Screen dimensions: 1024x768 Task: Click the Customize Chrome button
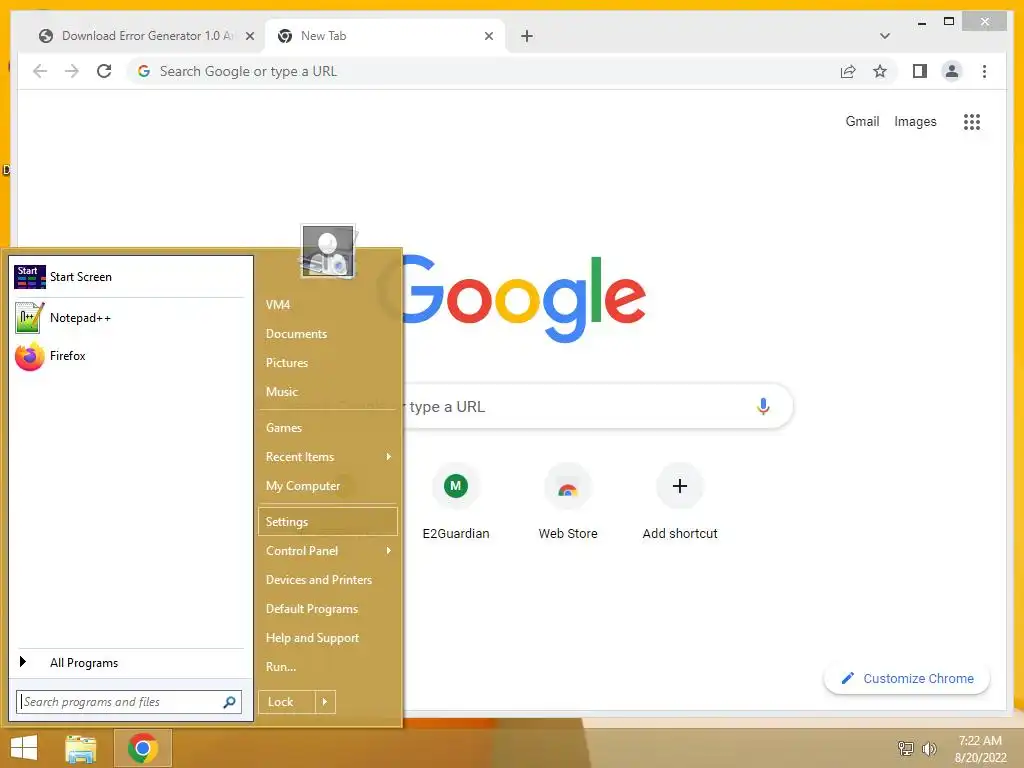907,679
